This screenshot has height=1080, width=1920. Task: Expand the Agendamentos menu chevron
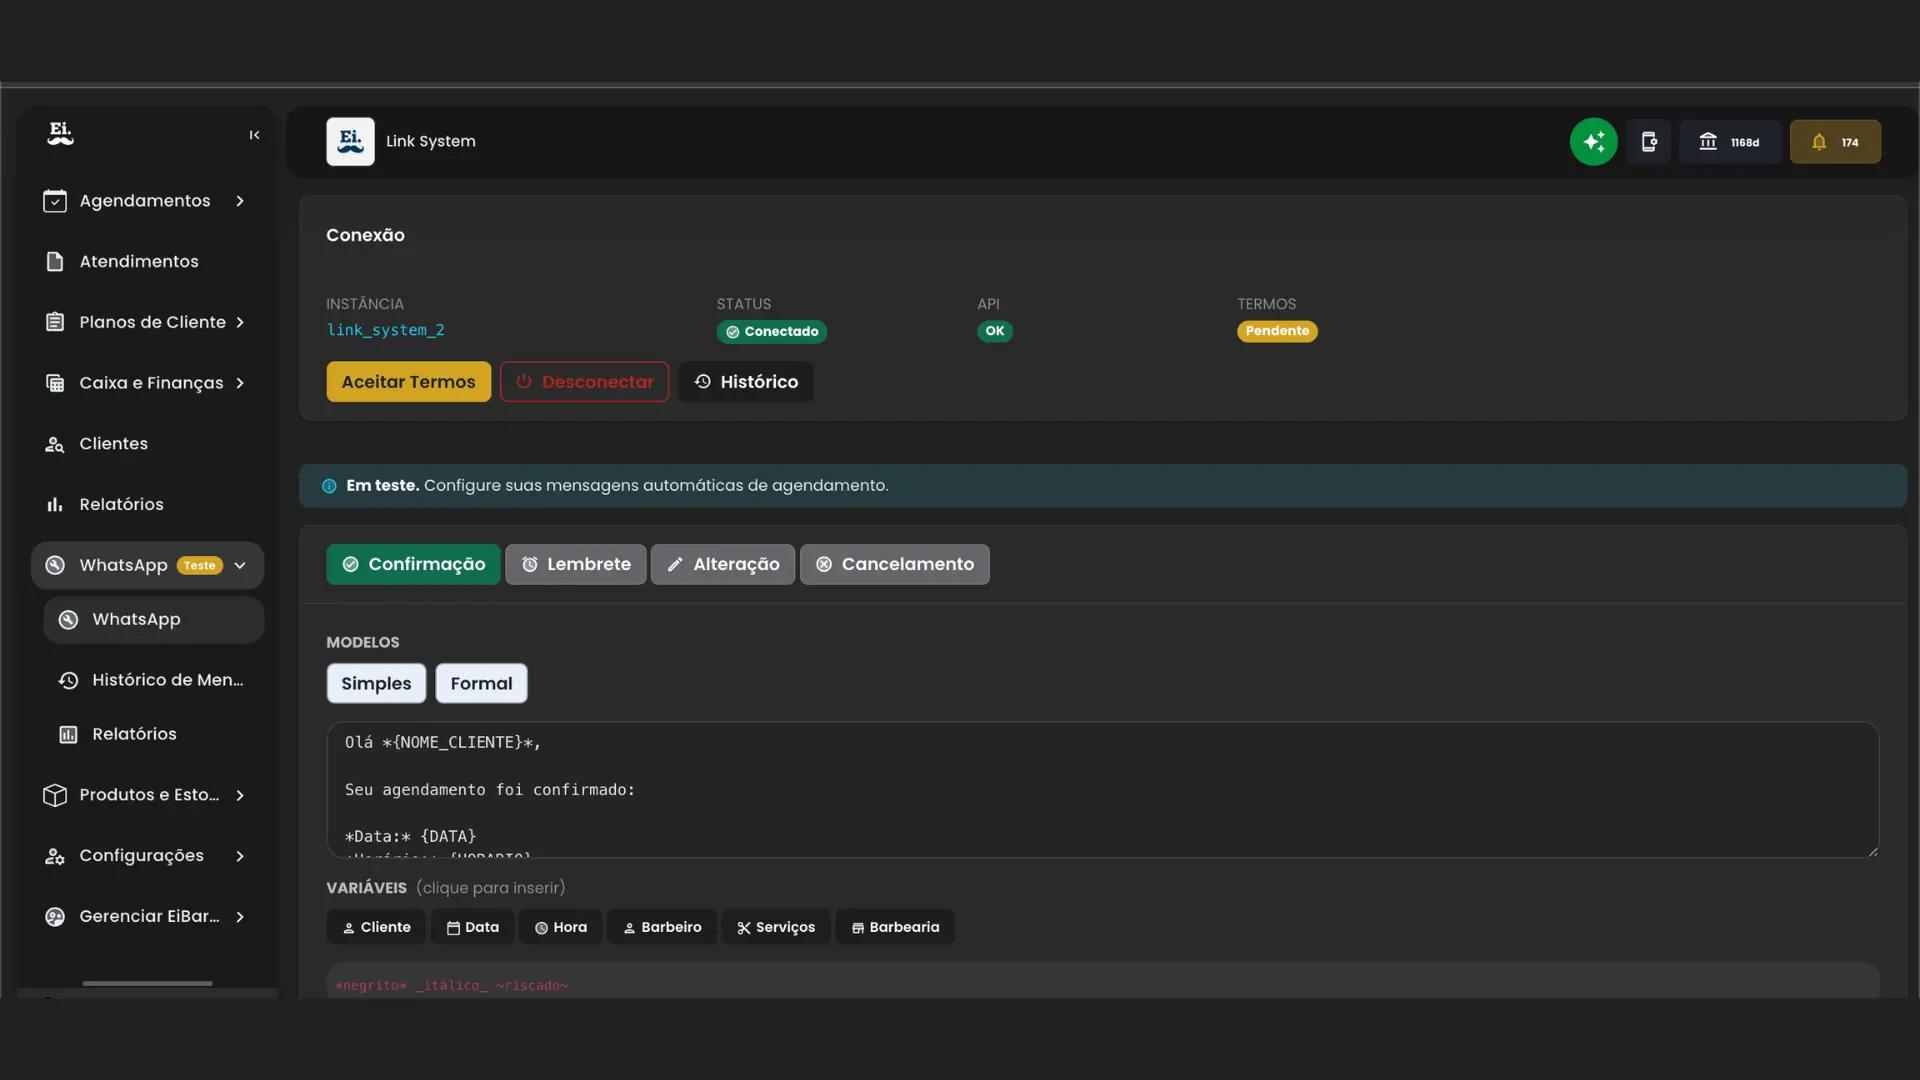click(240, 201)
